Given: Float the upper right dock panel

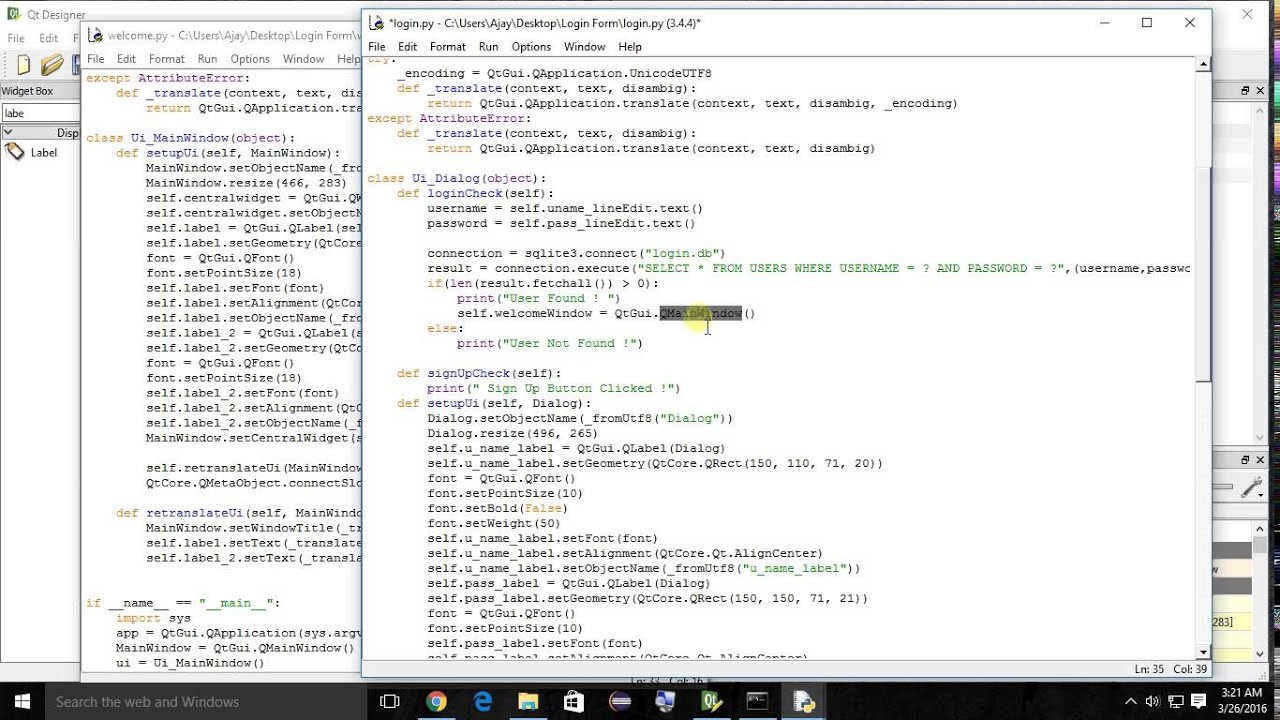Looking at the screenshot, I should tap(1245, 90).
